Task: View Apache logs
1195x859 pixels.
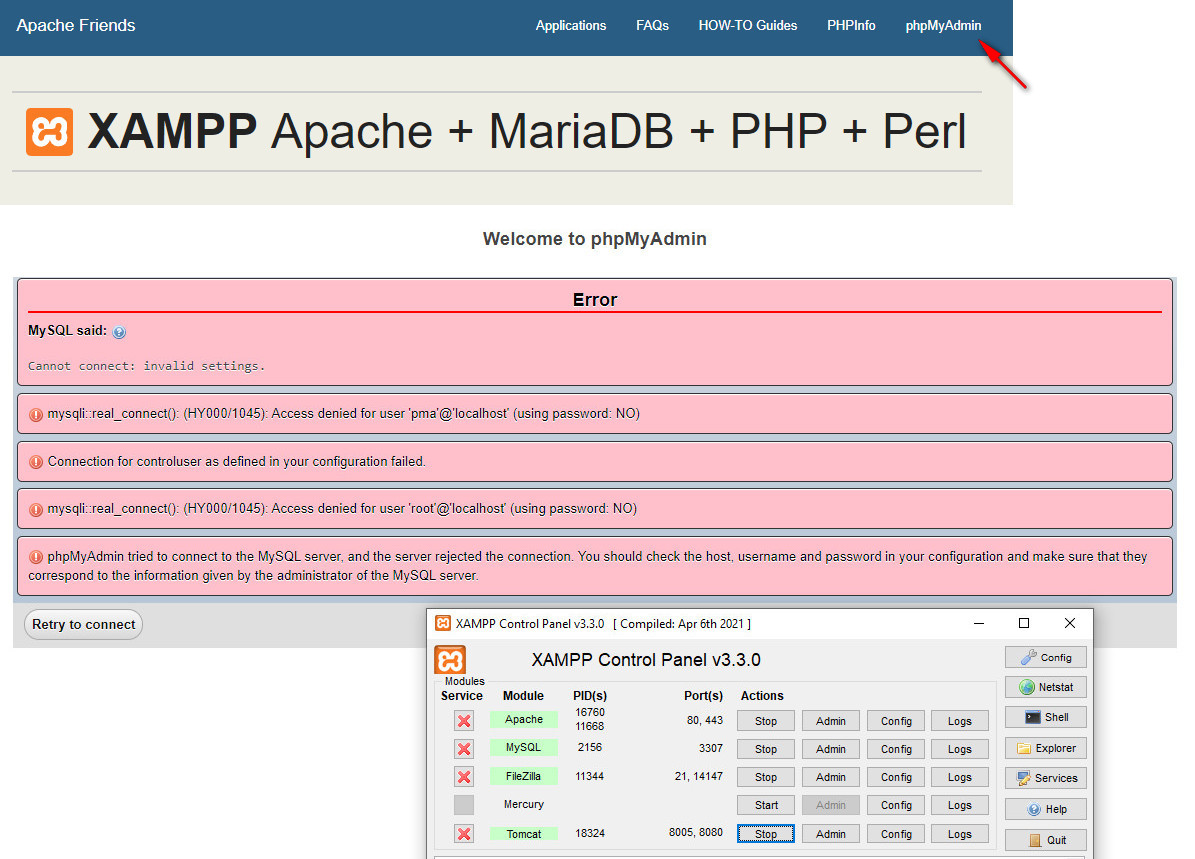Action: coord(959,720)
